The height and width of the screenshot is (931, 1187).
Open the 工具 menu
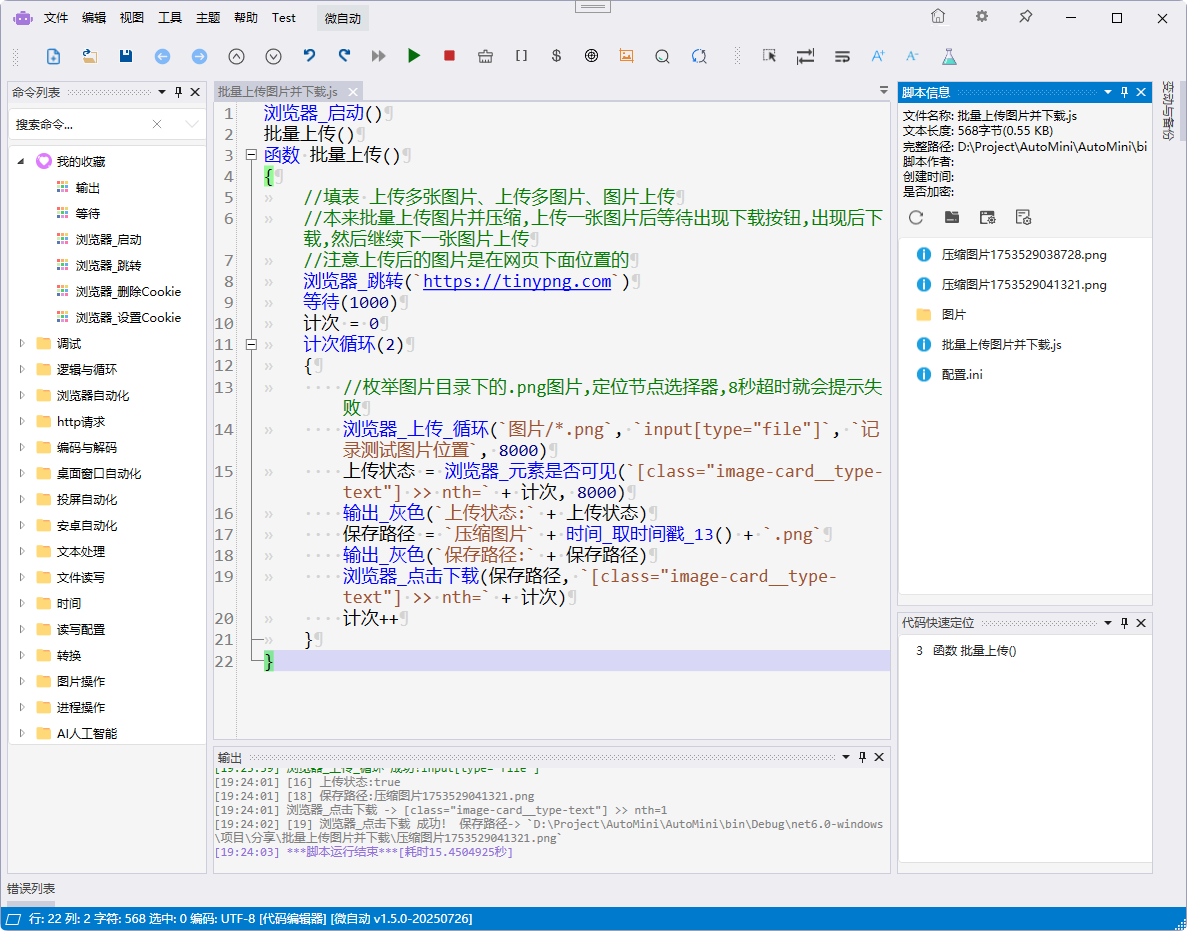click(170, 17)
